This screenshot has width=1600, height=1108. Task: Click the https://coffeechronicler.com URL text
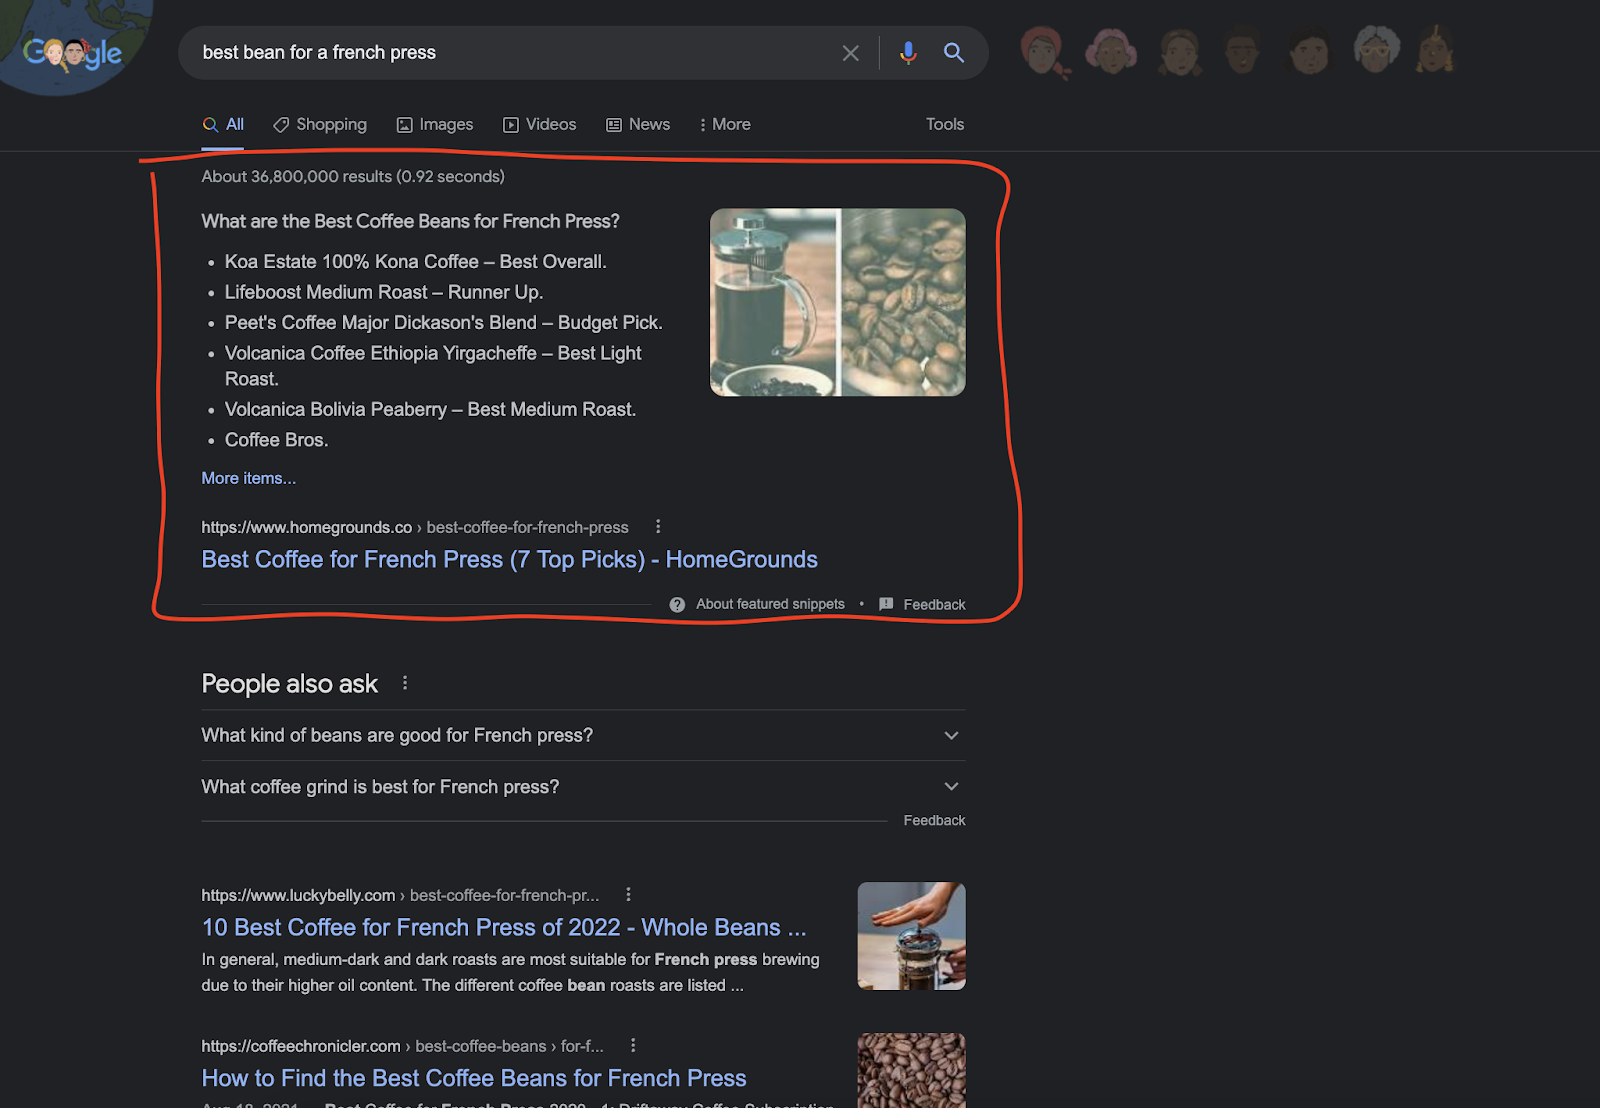pyautogui.click(x=301, y=1046)
